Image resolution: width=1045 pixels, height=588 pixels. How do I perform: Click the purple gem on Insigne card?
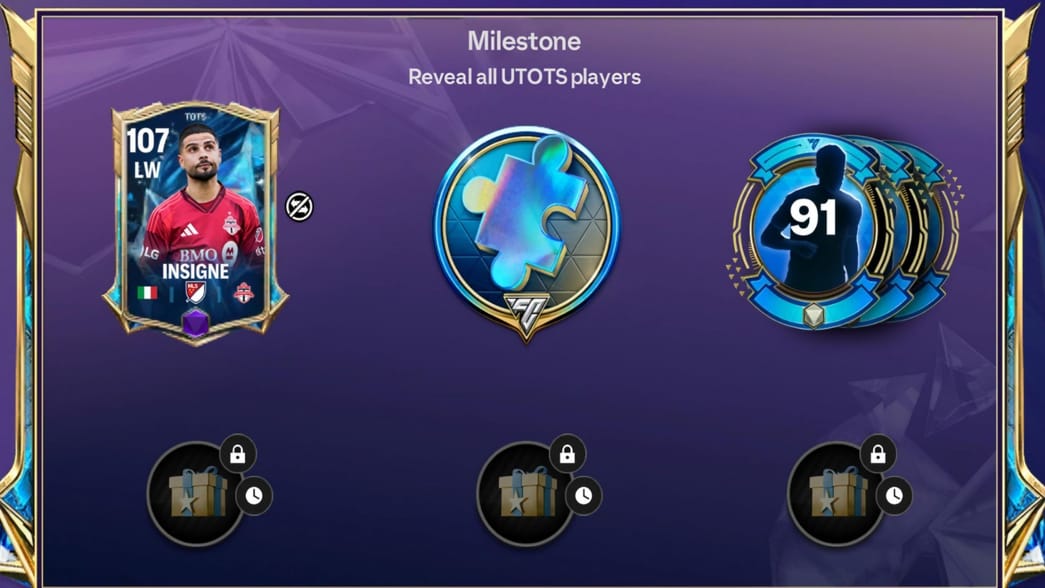pos(196,324)
